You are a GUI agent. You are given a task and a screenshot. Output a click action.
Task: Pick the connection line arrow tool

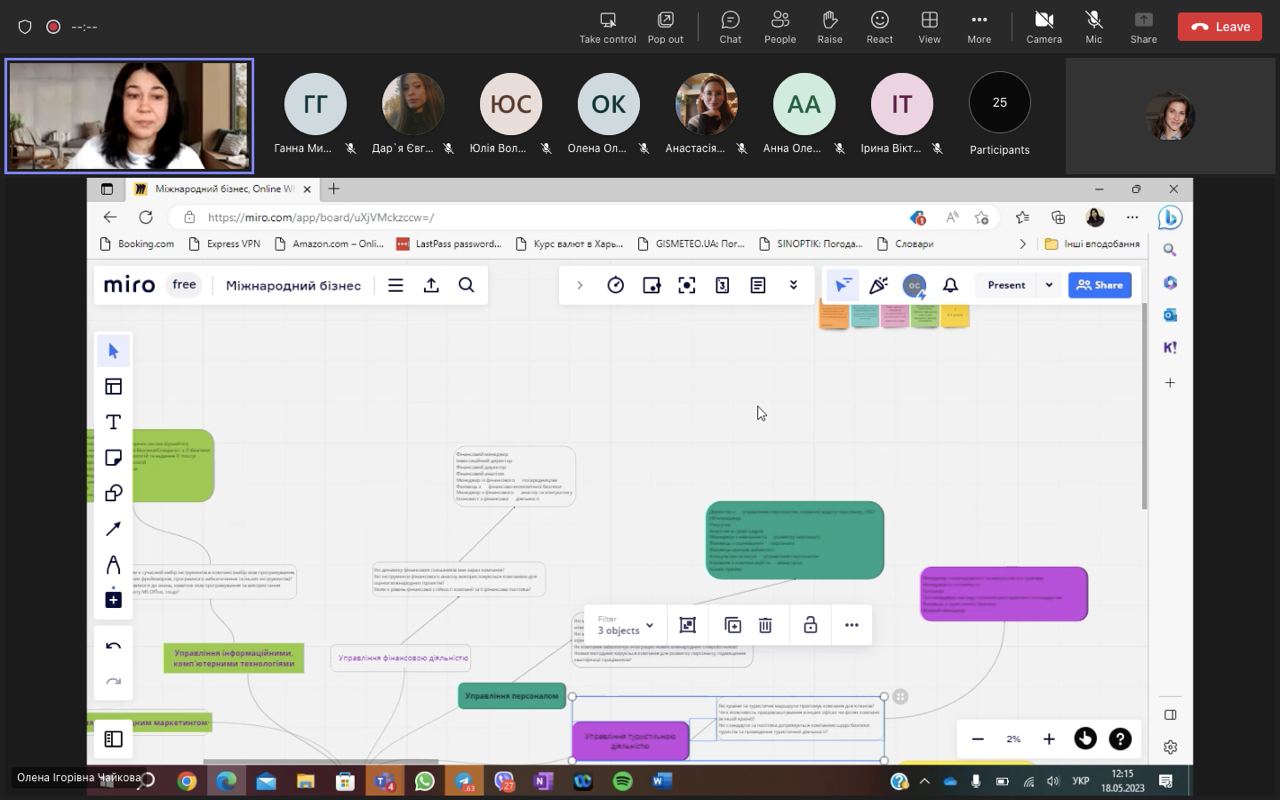click(x=113, y=529)
